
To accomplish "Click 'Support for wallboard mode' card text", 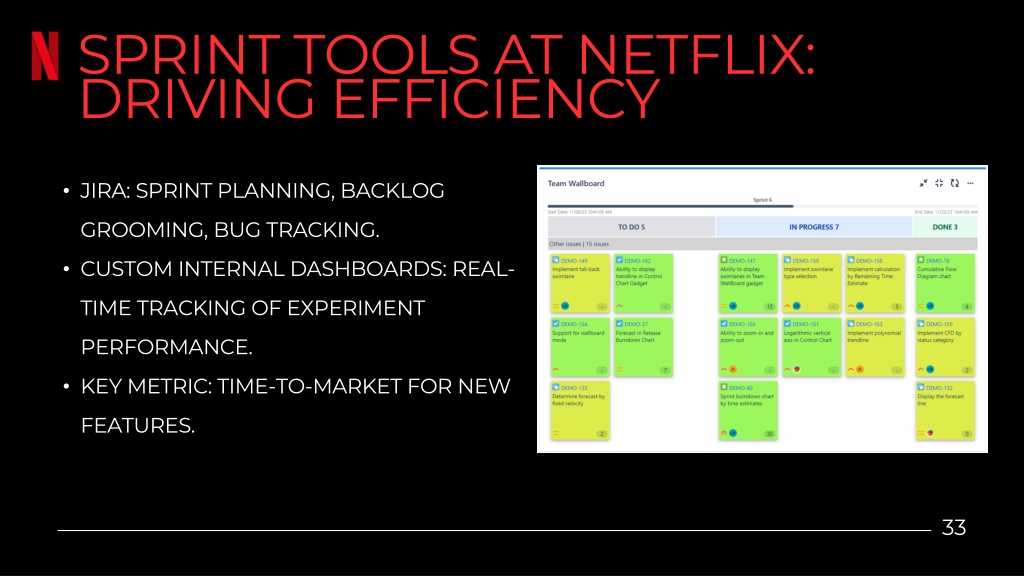I will coord(578,336).
